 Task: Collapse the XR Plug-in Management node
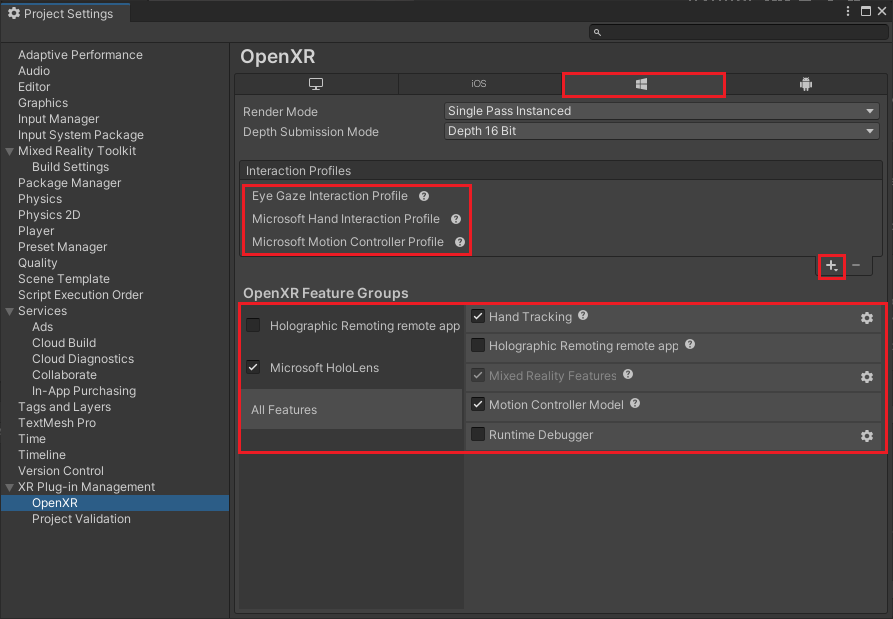(x=9, y=487)
